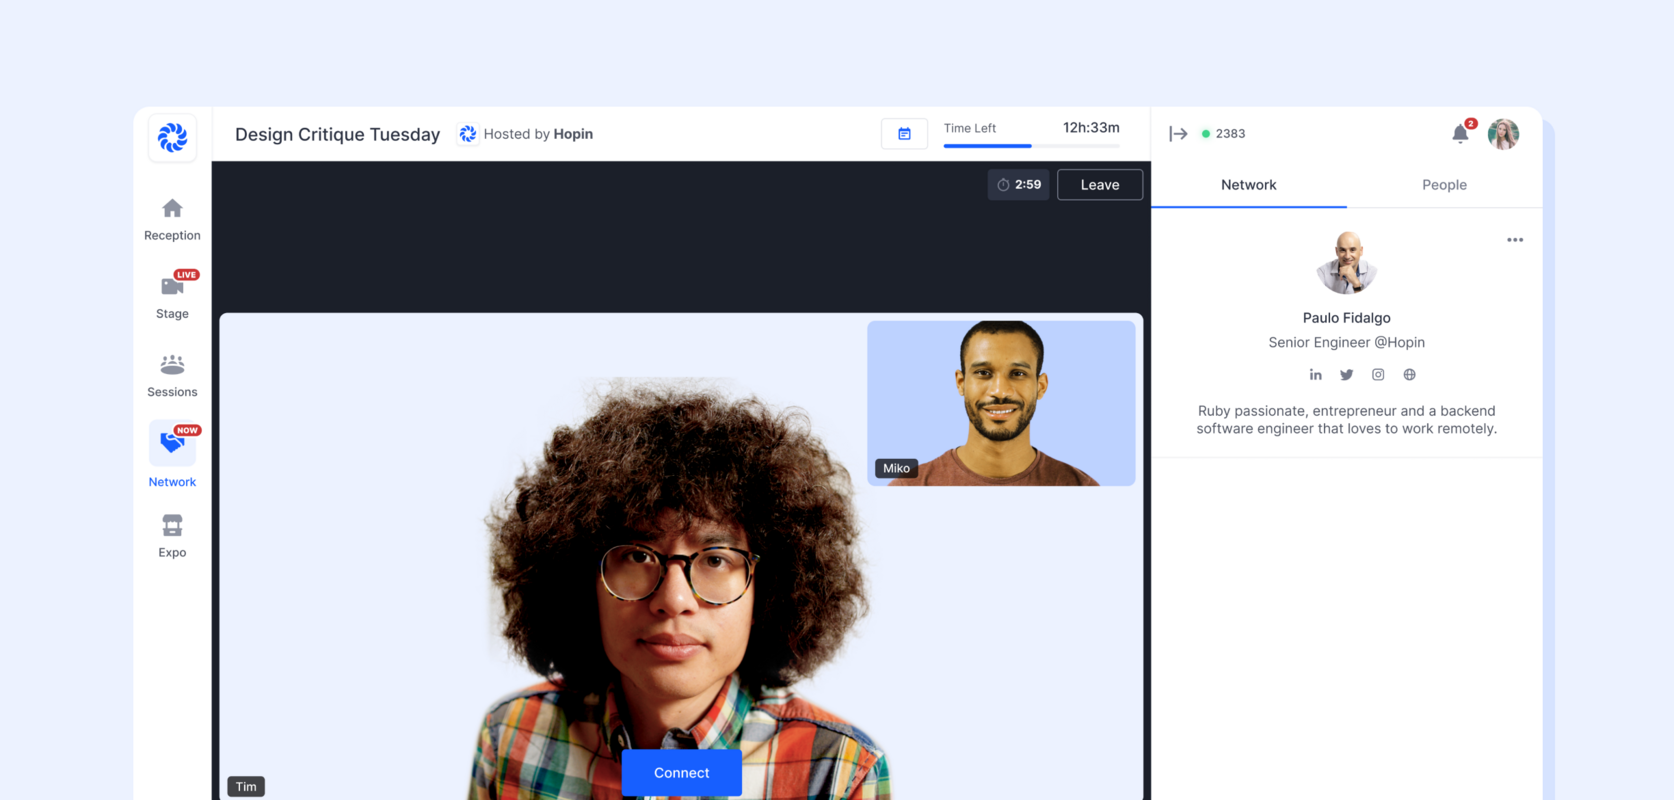This screenshot has width=1674, height=800.
Task: Click Miko's video thumbnail
Action: (1001, 403)
